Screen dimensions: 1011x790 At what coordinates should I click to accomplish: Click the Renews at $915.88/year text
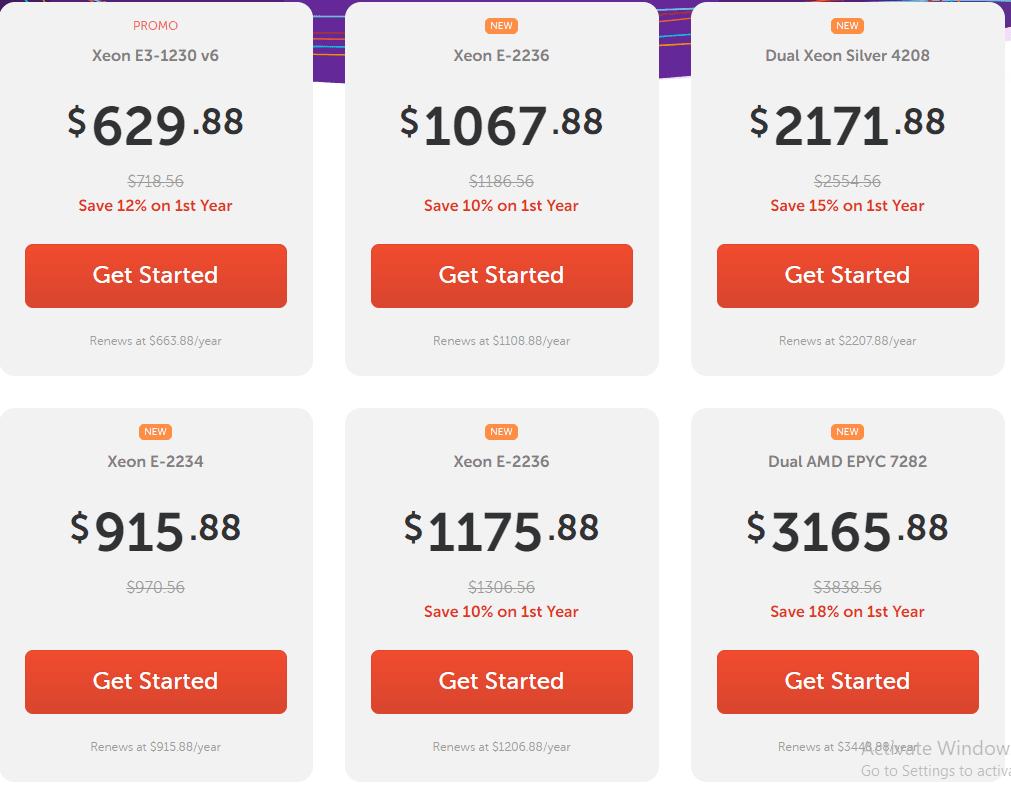click(x=155, y=747)
